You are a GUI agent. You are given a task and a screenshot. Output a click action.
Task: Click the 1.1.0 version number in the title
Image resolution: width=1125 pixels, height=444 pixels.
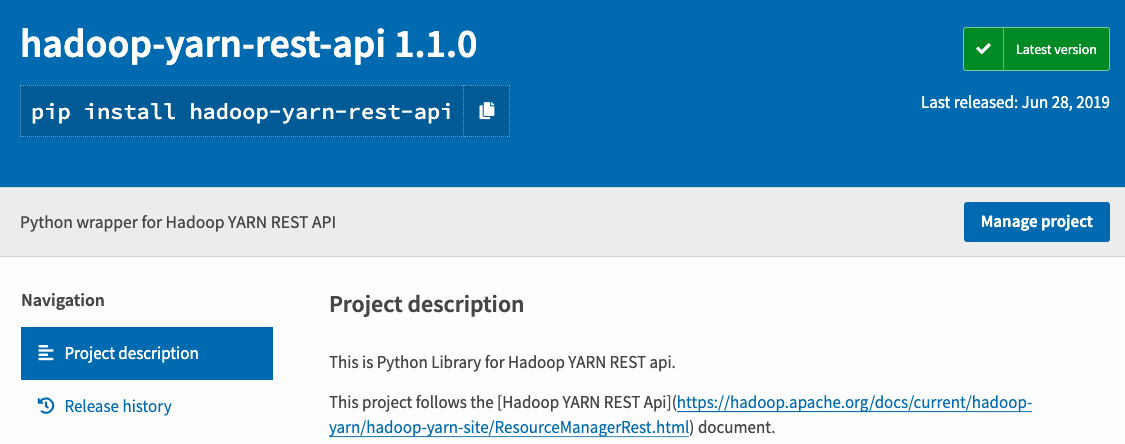pos(436,44)
